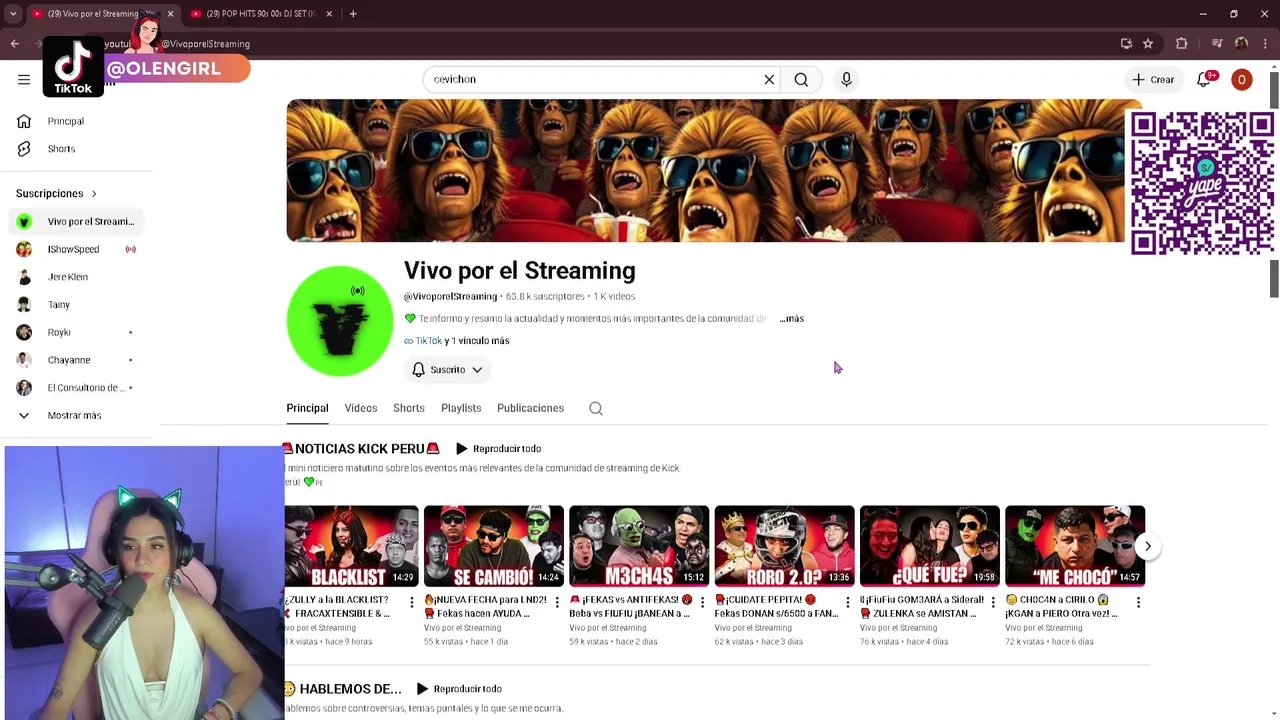Open a new browser tab
The image size is (1280, 720).
353,14
